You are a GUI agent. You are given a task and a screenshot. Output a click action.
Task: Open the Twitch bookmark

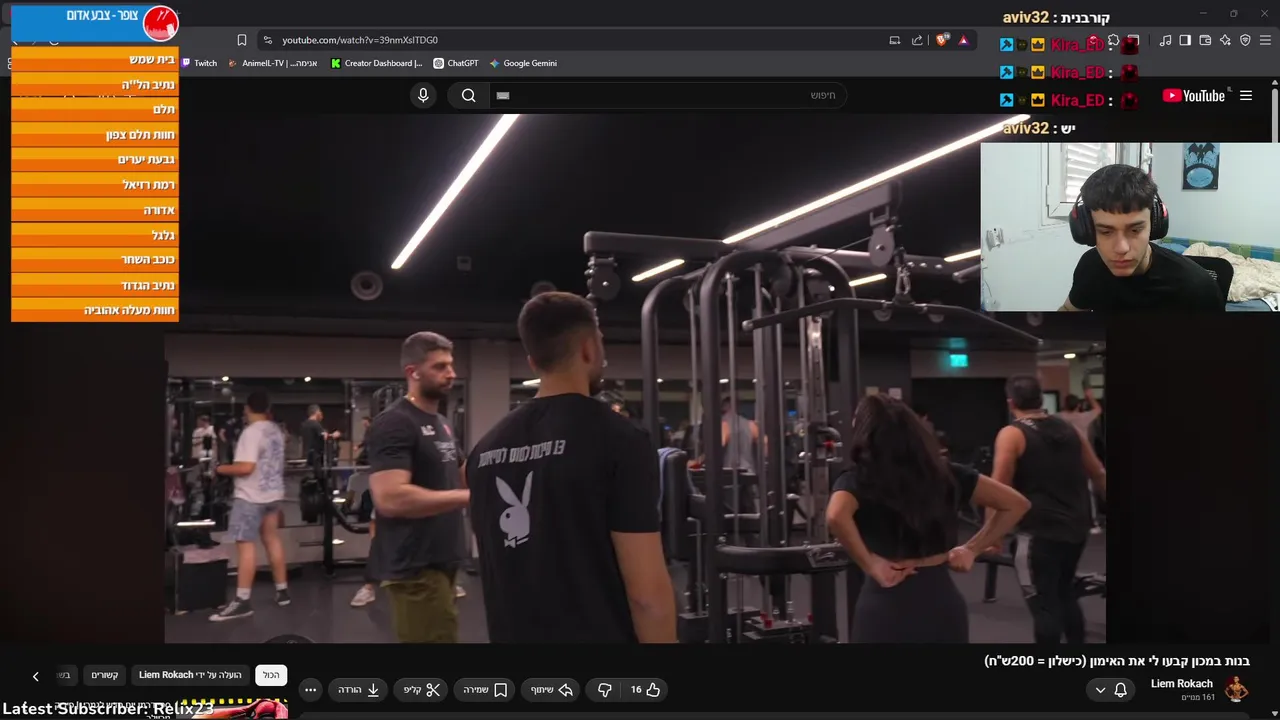[199, 63]
